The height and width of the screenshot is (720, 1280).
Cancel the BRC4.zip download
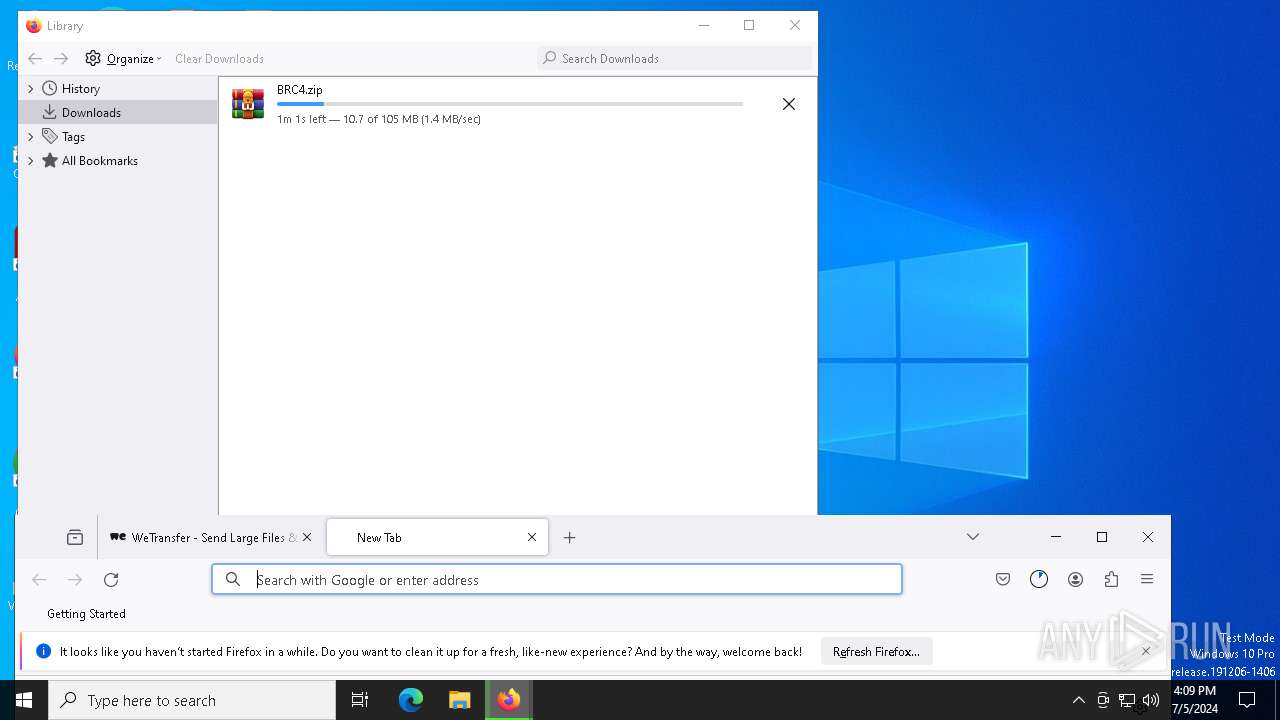[789, 104]
